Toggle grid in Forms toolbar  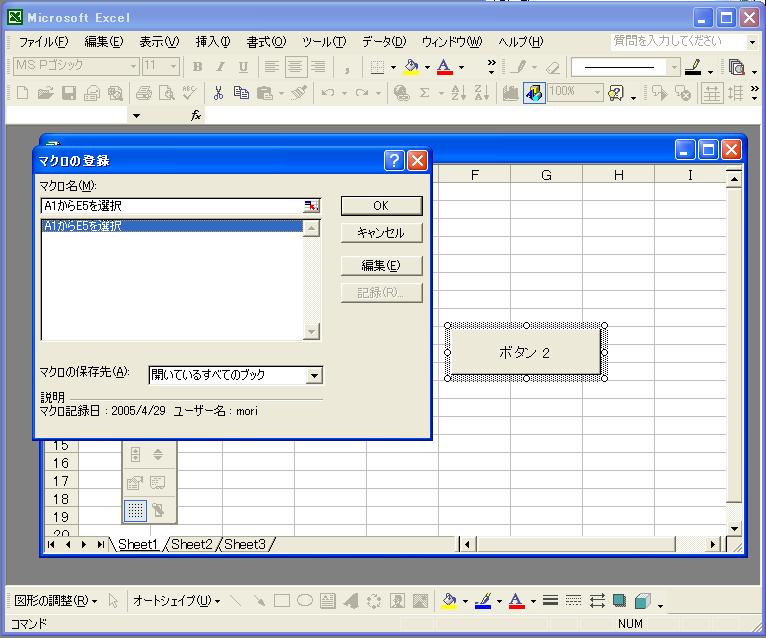tap(135, 510)
